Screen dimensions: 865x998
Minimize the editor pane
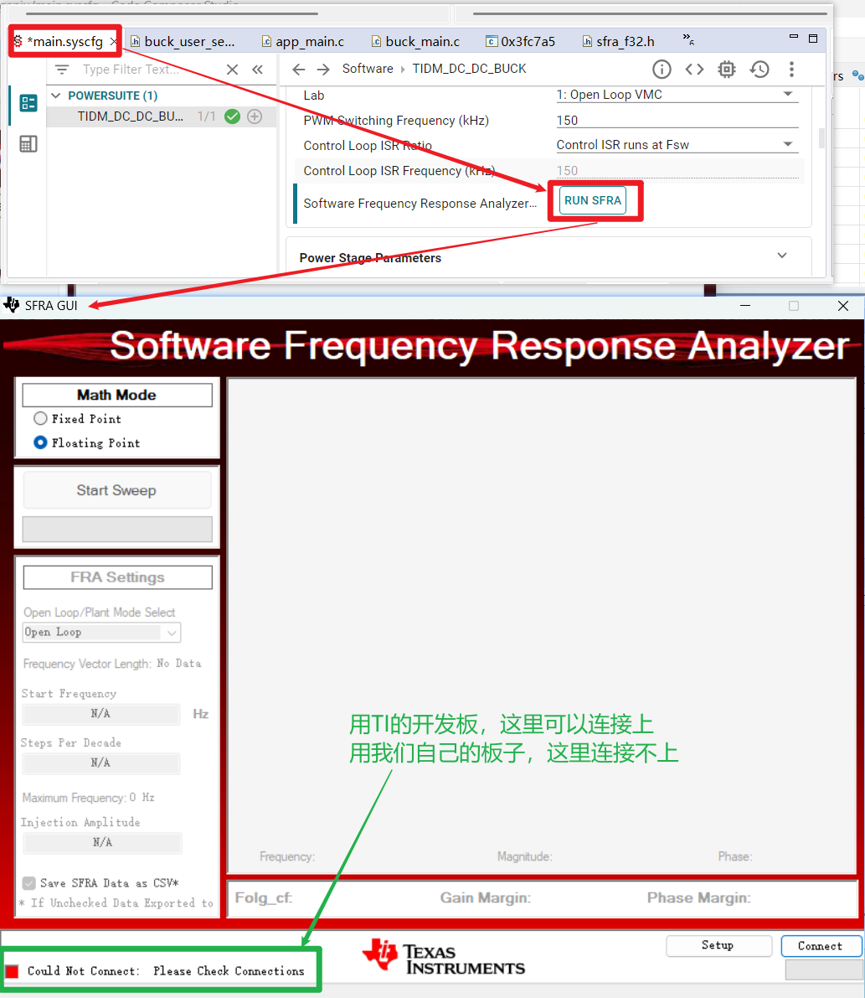pos(793,37)
